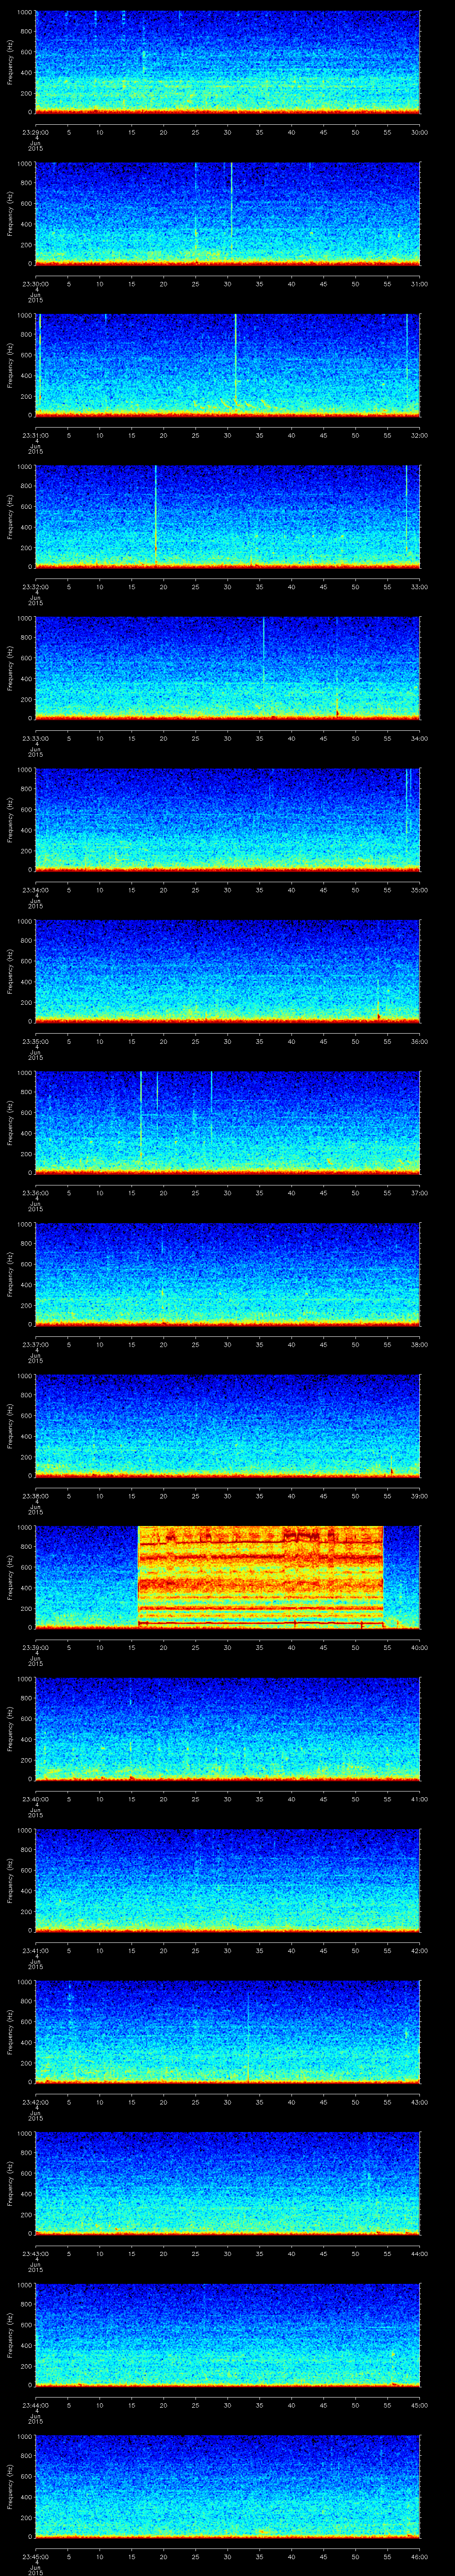Click the 23:45:00 start time label
Screen dimensions: 455x2576
pyautogui.click(x=35, y=2558)
